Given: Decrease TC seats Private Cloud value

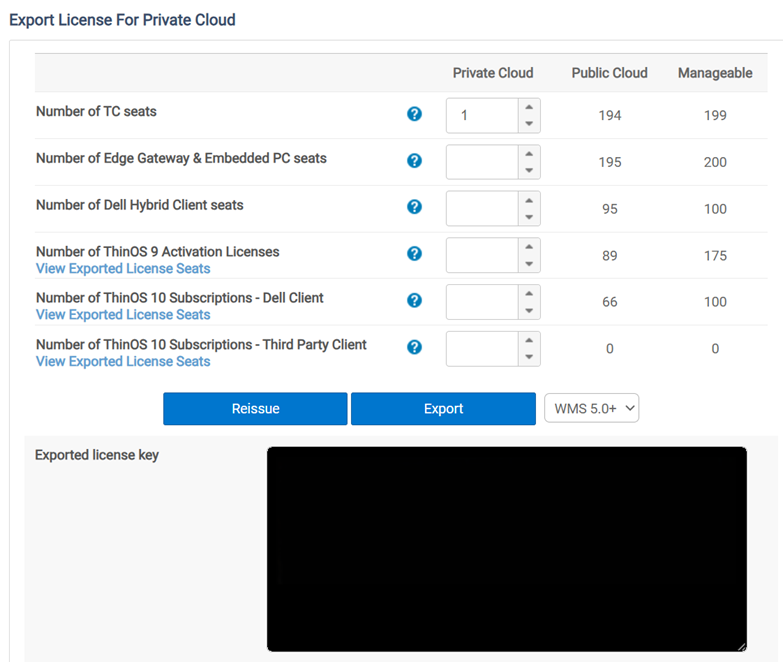Looking at the screenshot, I should pos(529,124).
